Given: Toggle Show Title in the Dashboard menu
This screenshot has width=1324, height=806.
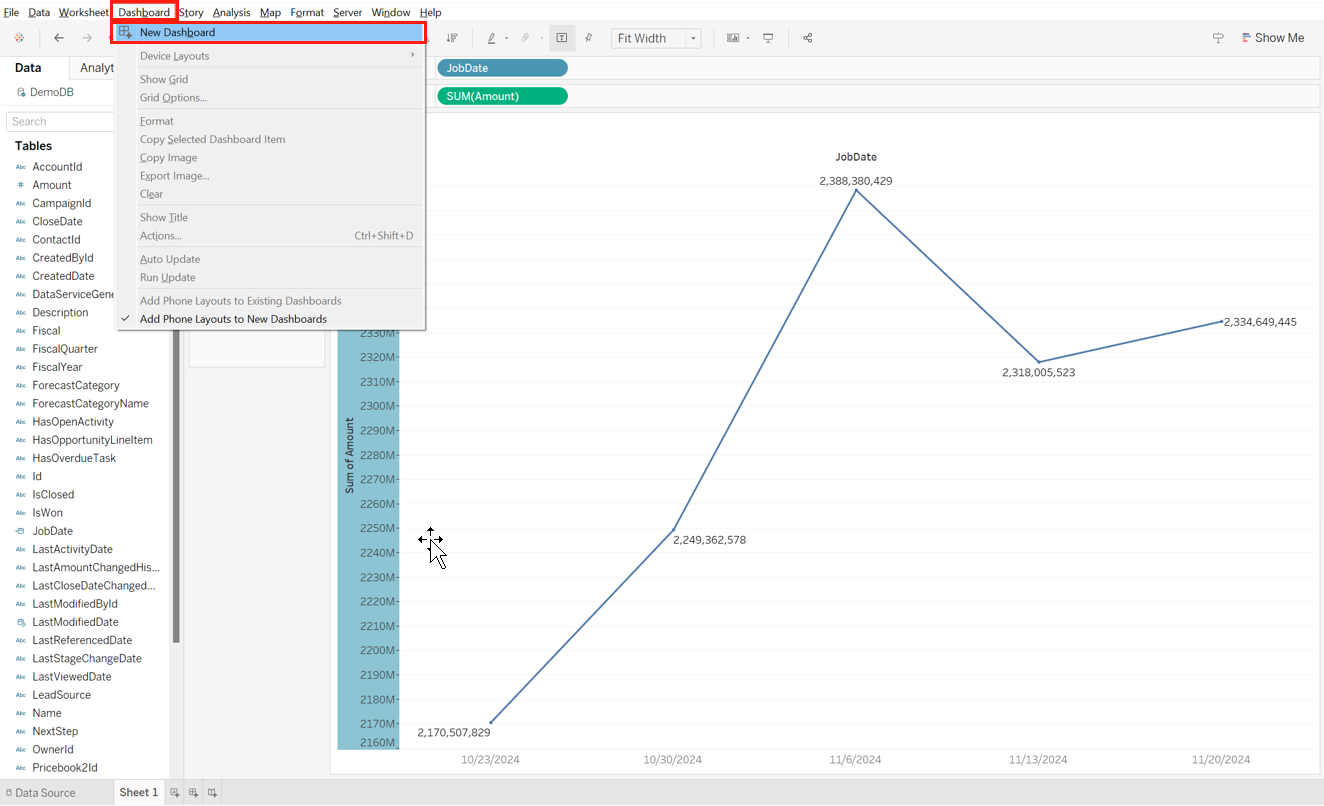Looking at the screenshot, I should [x=163, y=217].
